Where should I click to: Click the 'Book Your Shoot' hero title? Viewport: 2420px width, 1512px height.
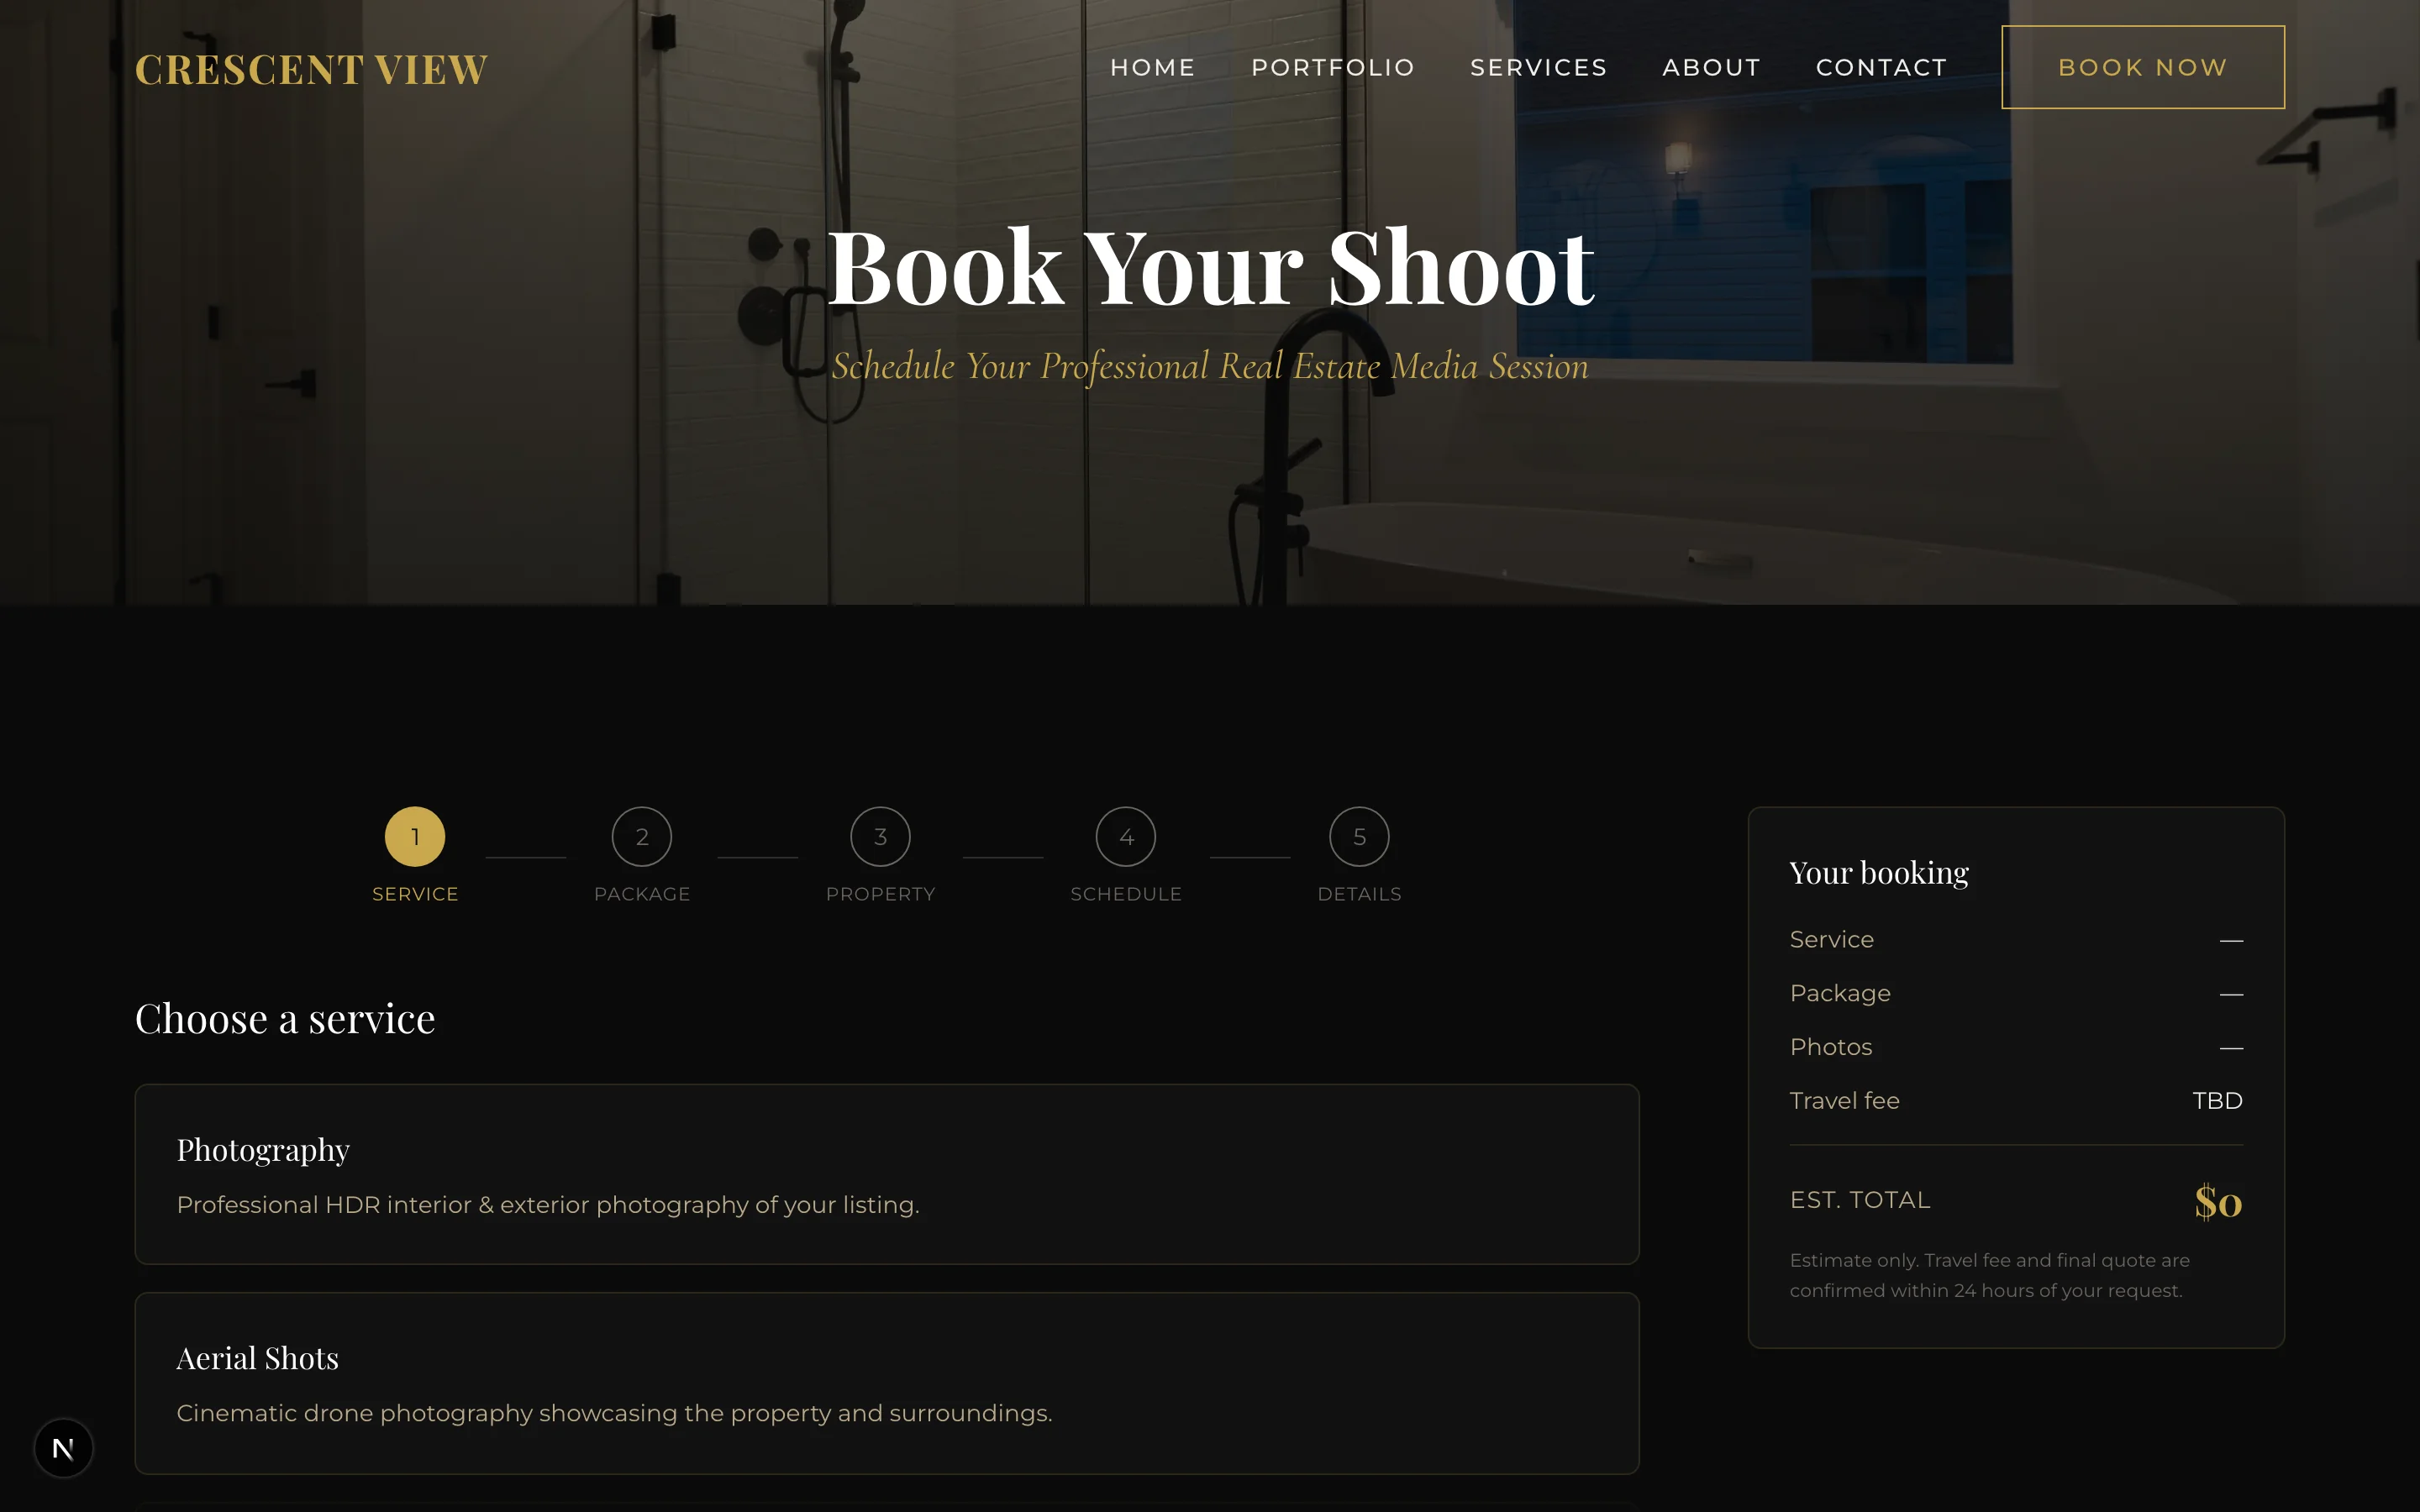pos(1210,266)
